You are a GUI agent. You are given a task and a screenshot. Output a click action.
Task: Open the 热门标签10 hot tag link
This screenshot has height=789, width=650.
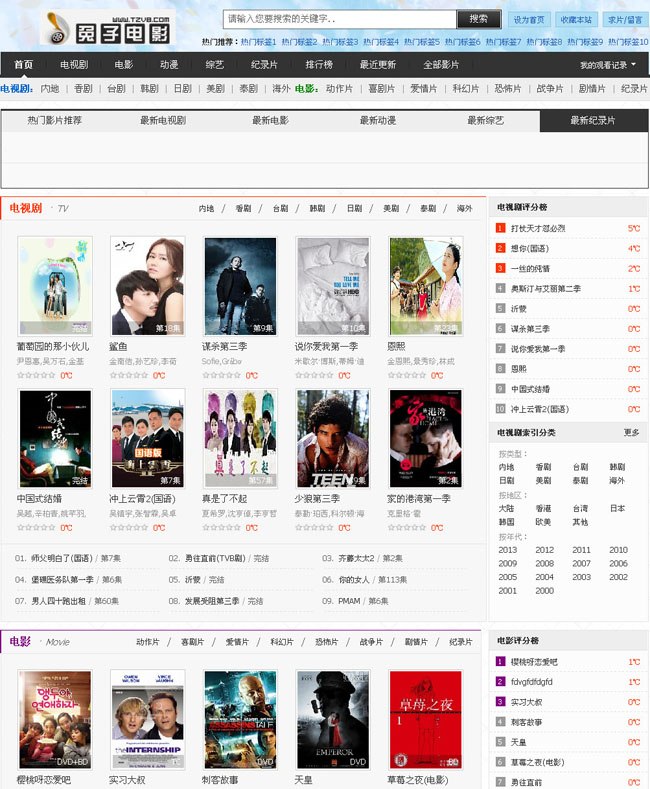[x=628, y=42]
